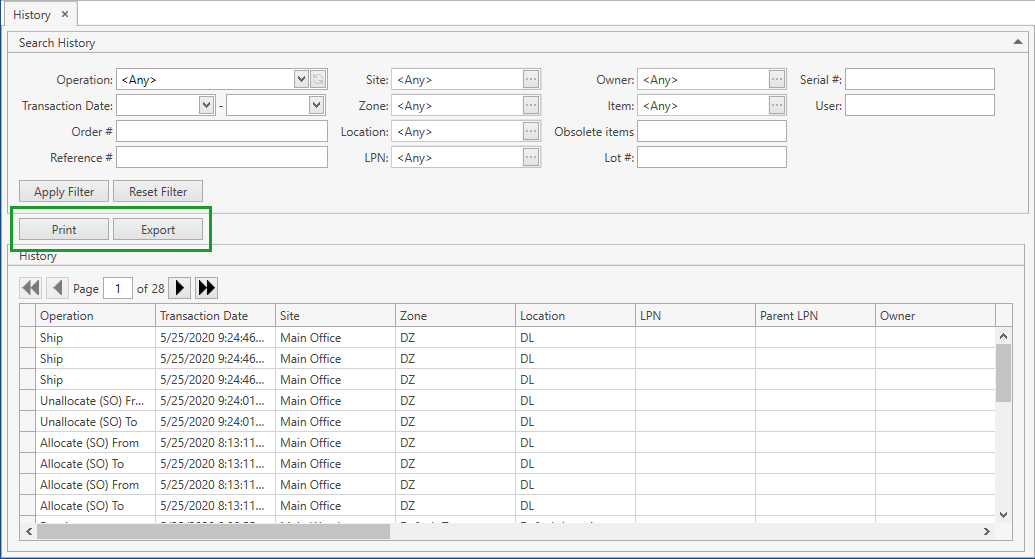Go to the first page of history
Viewport: 1035px width, 559px height.
point(31,288)
